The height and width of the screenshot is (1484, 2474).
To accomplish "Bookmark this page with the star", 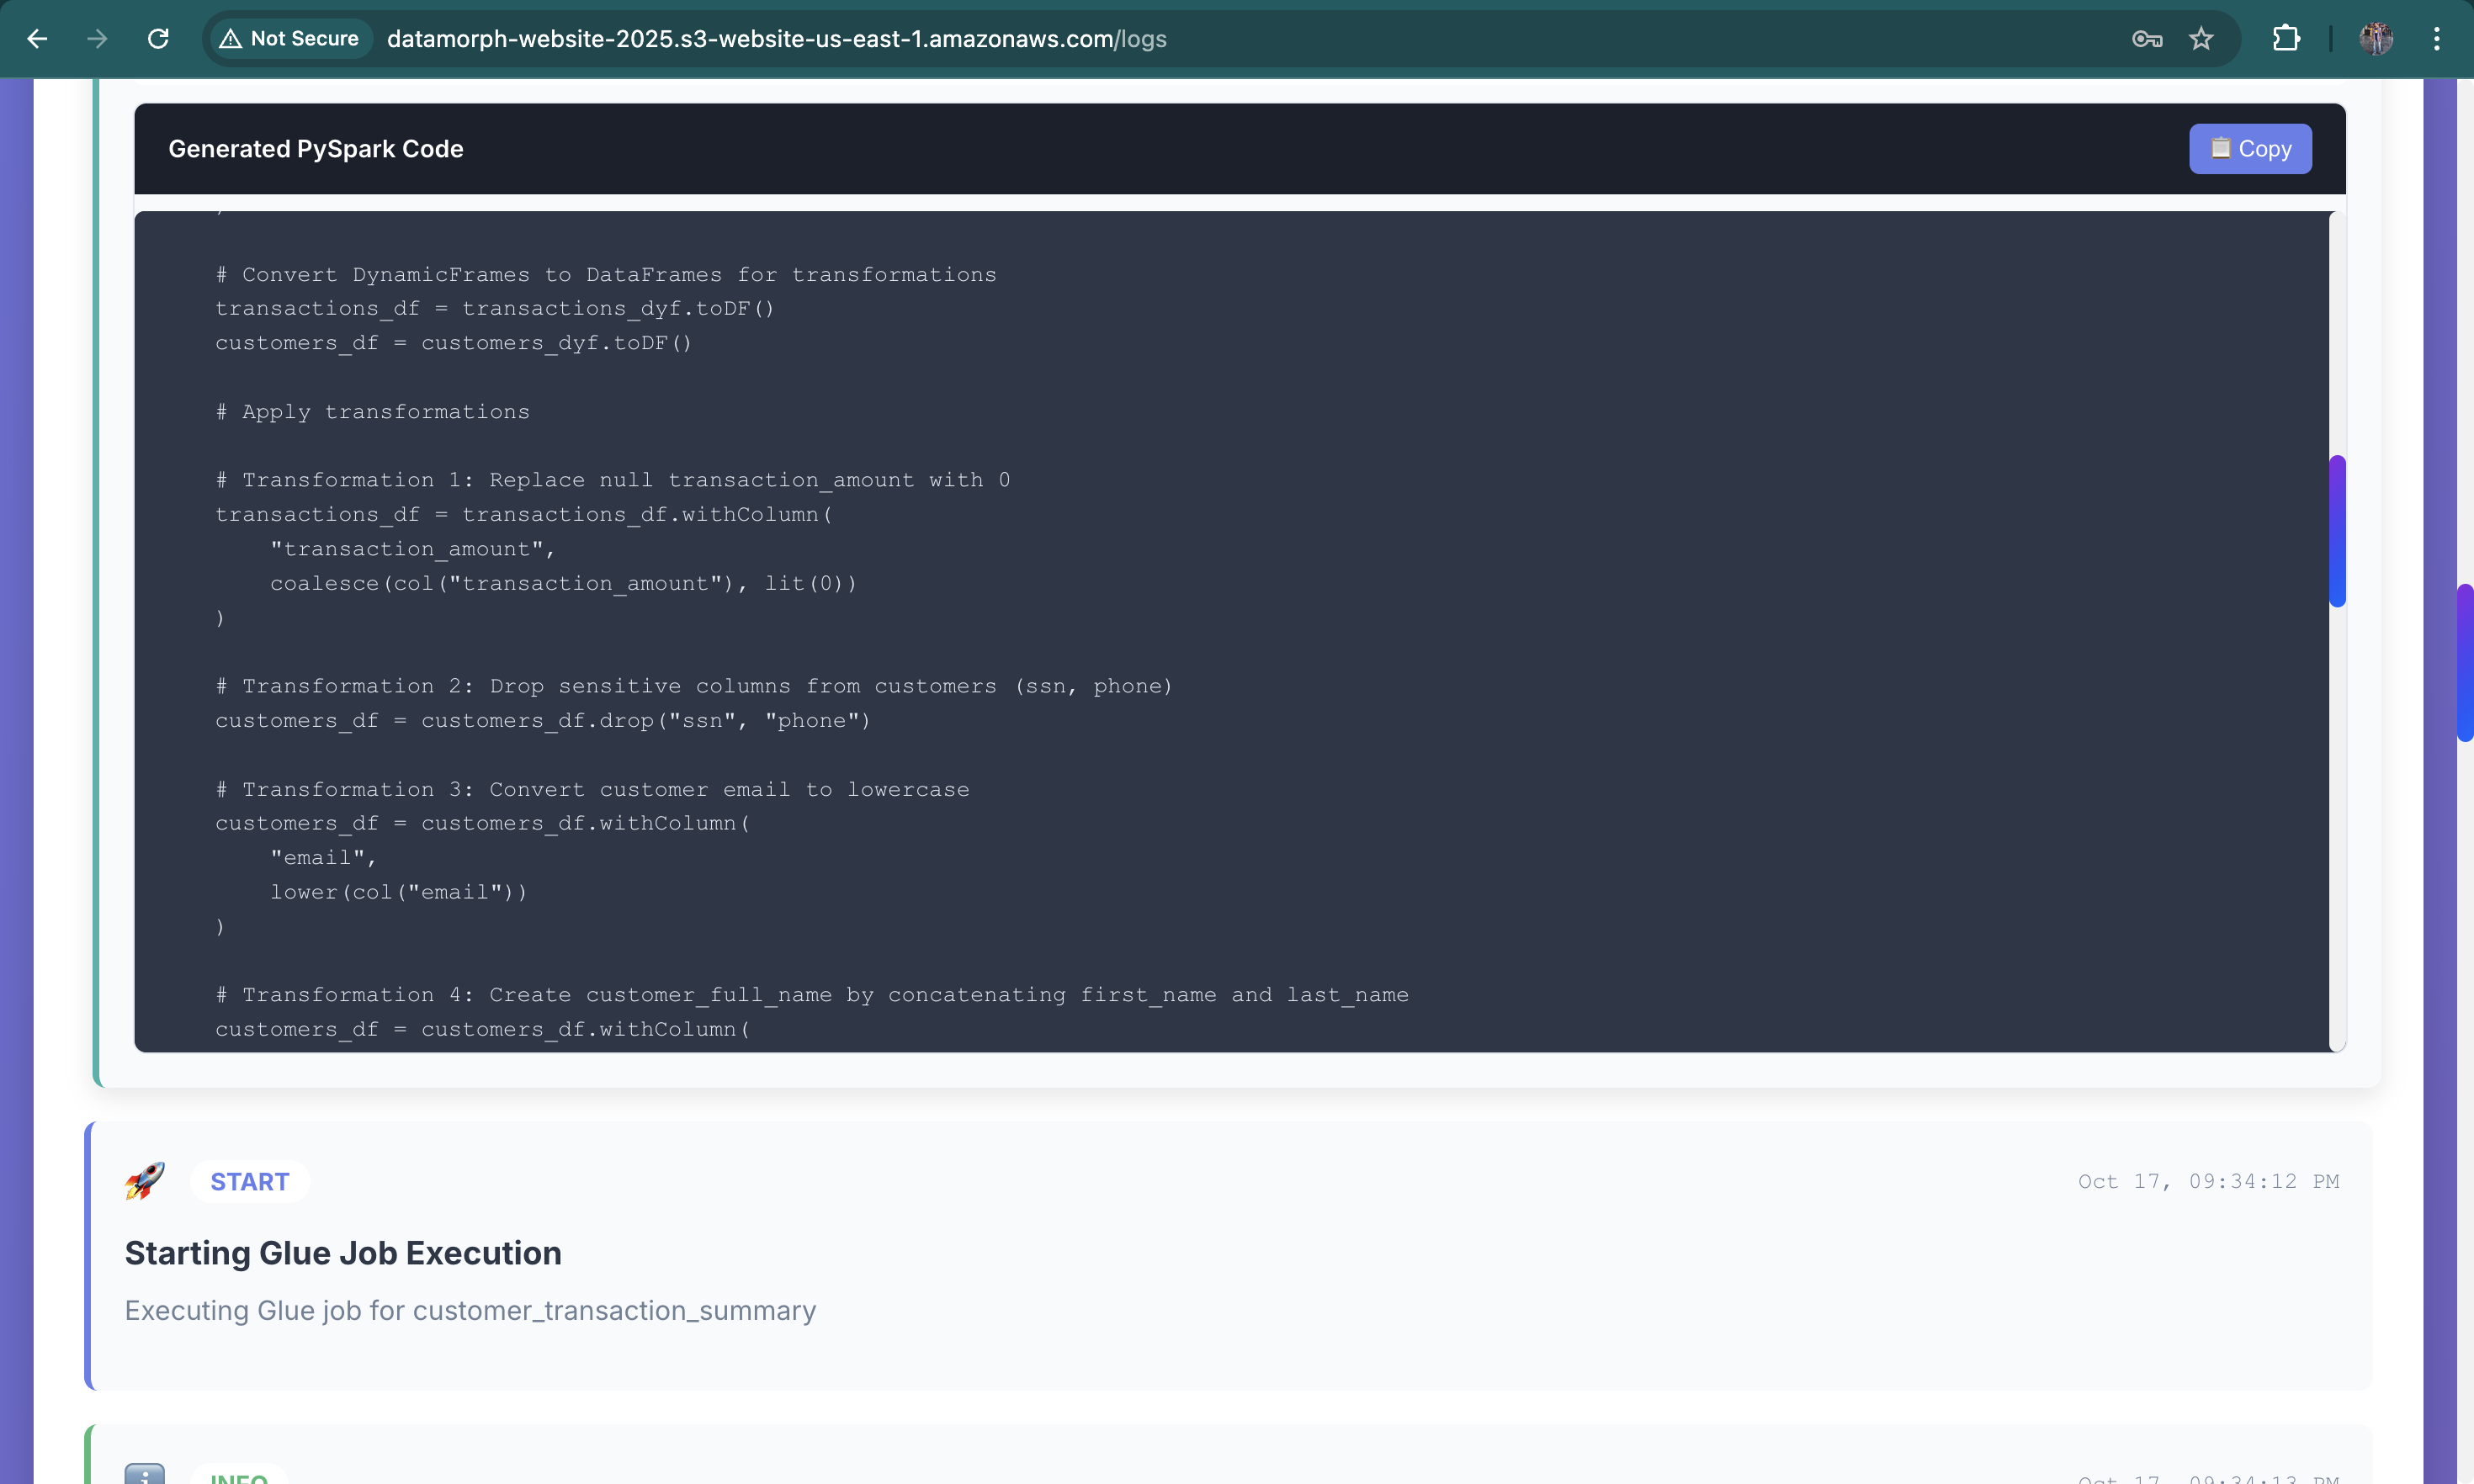I will point(2201,39).
